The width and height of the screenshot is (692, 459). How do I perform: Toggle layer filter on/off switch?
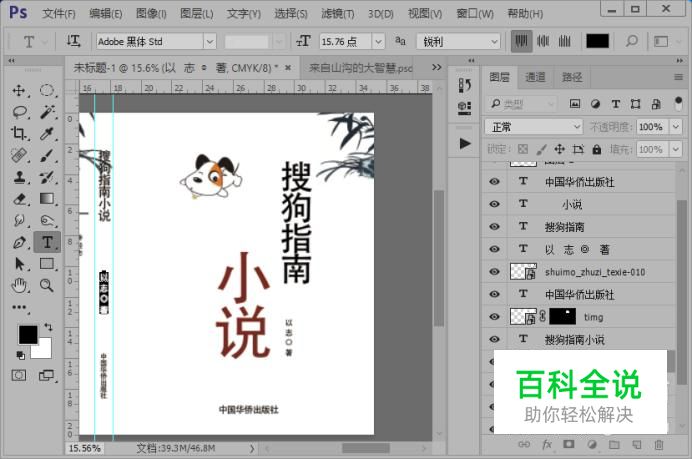point(678,104)
